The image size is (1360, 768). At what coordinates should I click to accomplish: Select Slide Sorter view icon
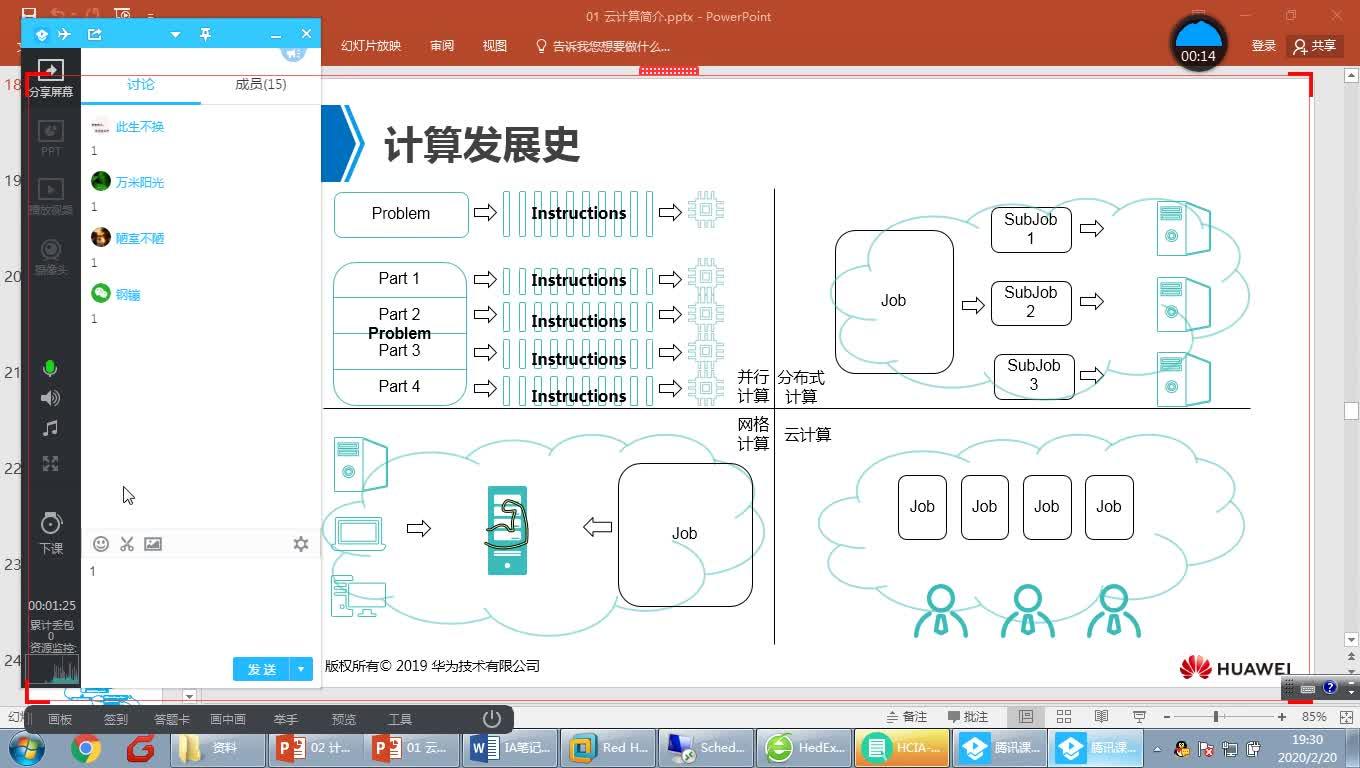pos(1064,717)
